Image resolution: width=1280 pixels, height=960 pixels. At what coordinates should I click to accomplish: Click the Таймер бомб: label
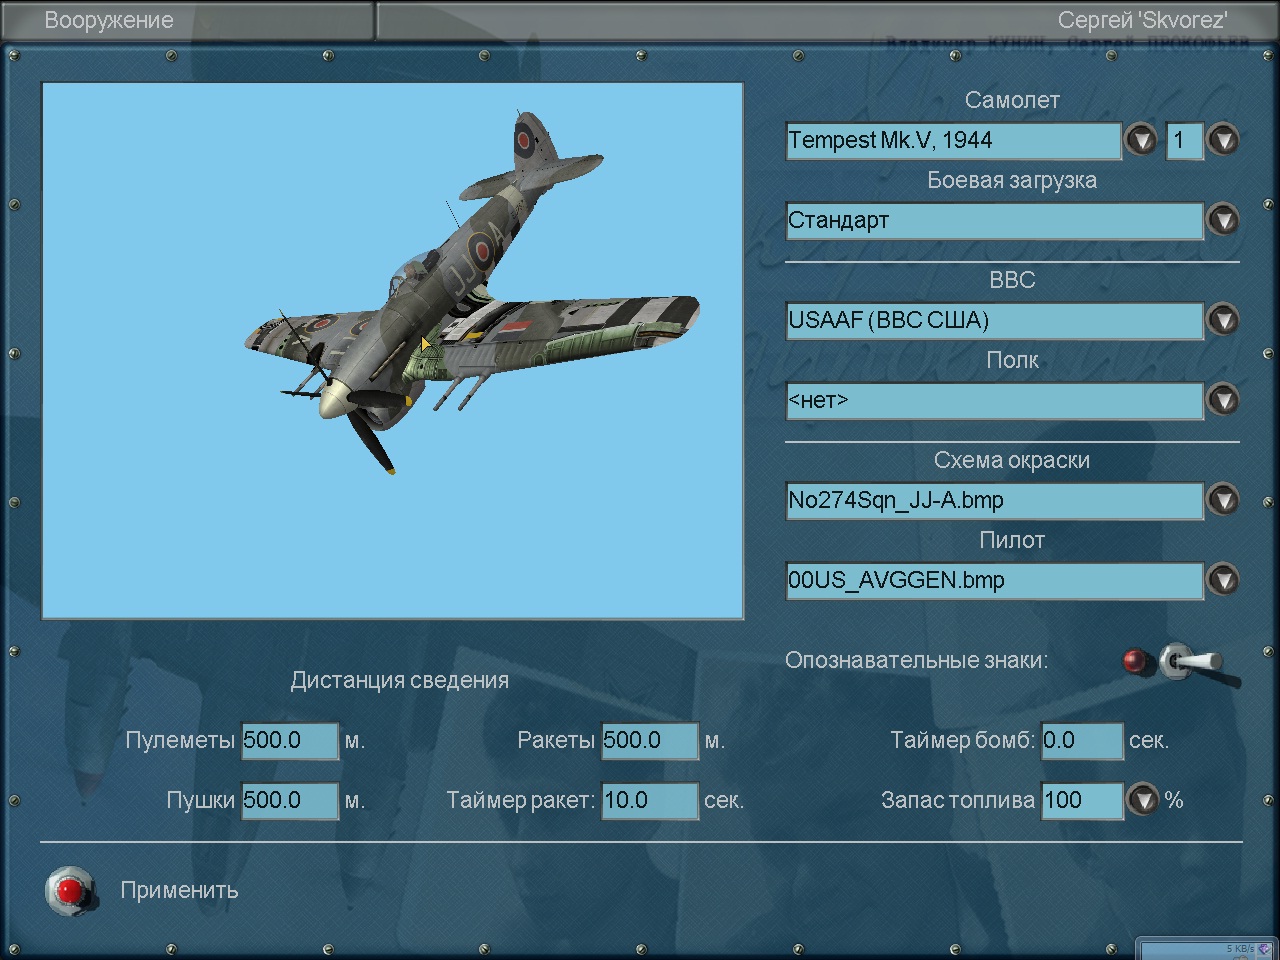point(963,740)
